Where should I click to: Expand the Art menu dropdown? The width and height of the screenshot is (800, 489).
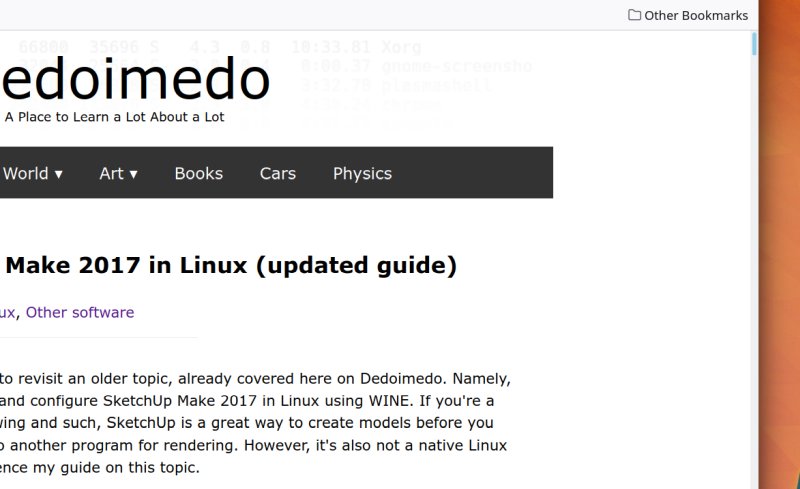[118, 173]
